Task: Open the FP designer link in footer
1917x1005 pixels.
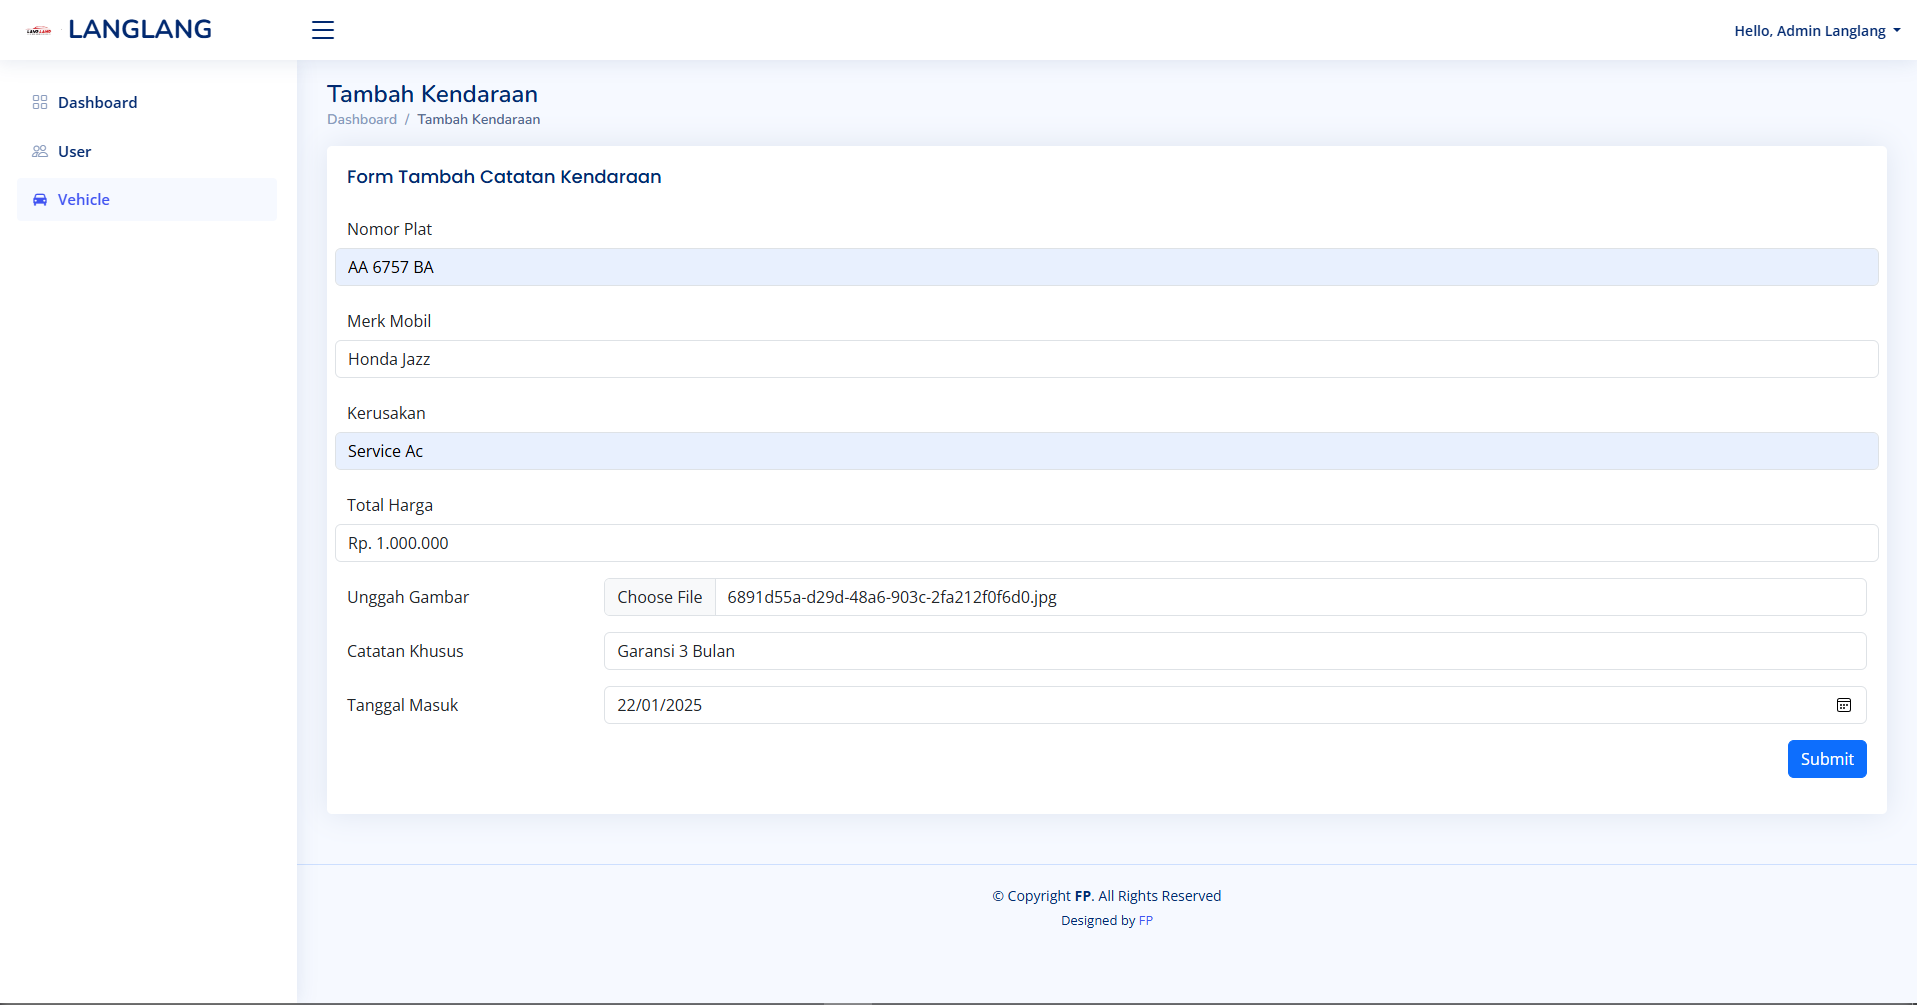Action: [x=1145, y=920]
